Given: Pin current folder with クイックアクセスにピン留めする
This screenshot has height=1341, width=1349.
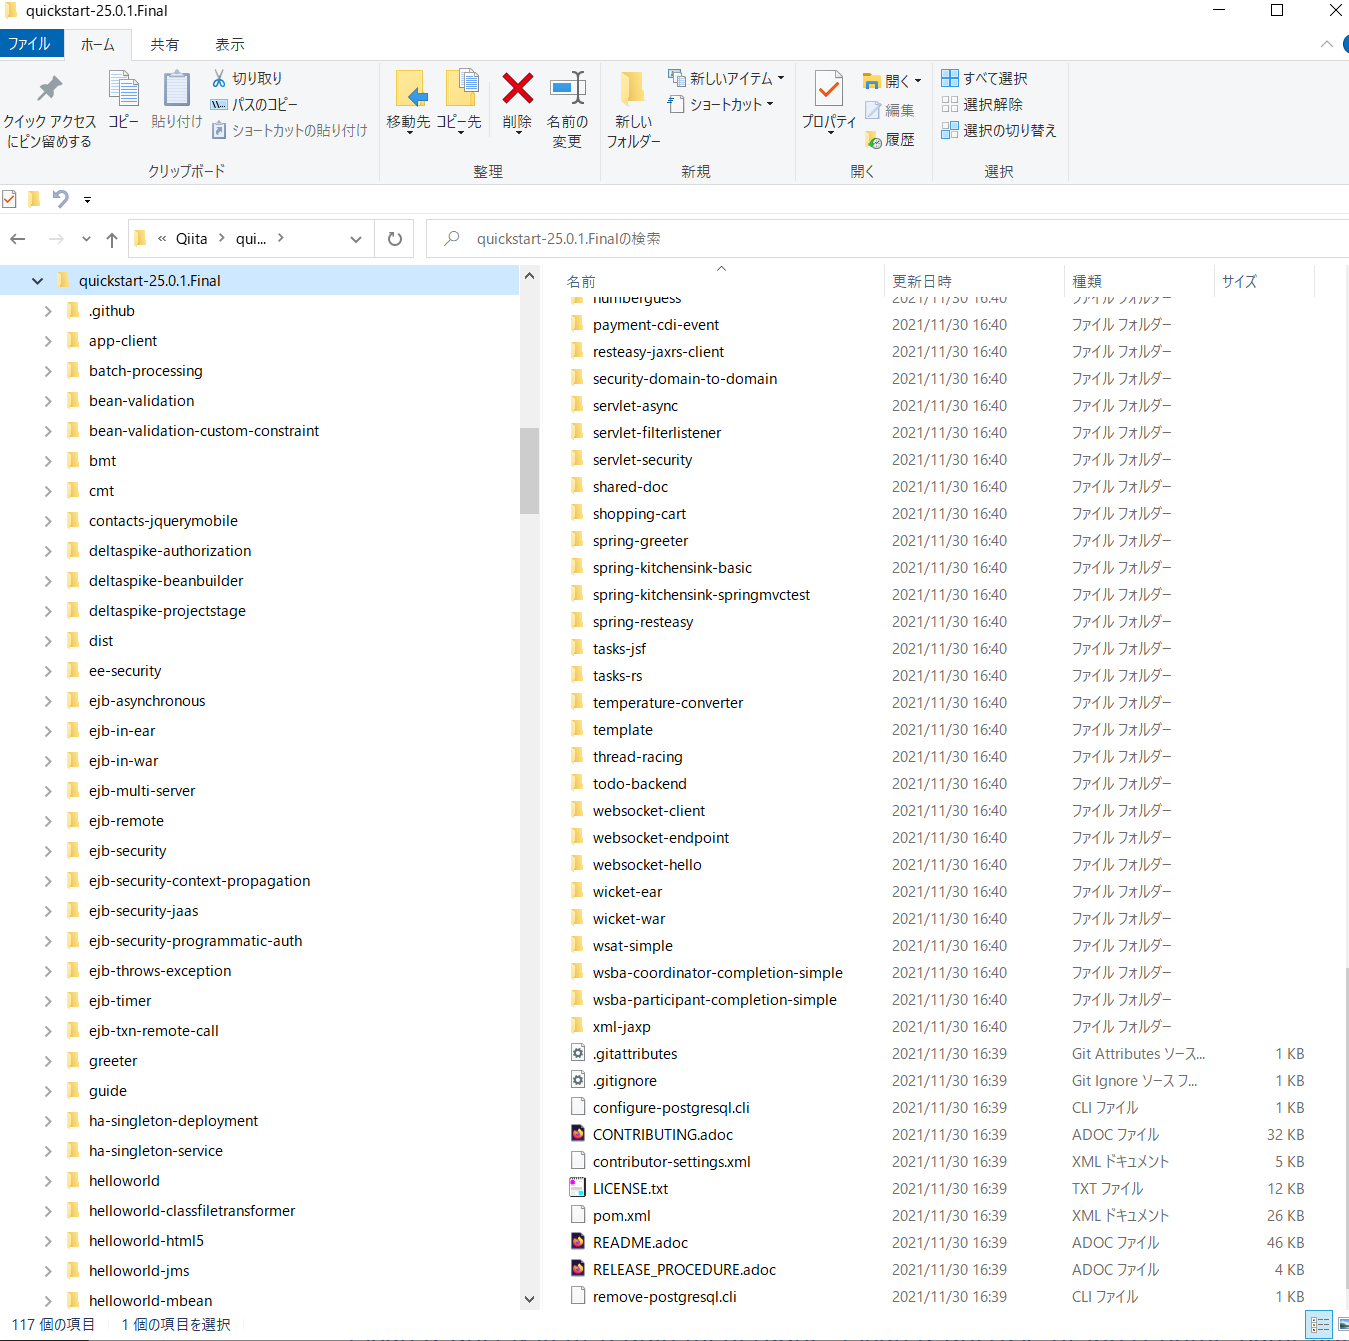Looking at the screenshot, I should coord(50,104).
